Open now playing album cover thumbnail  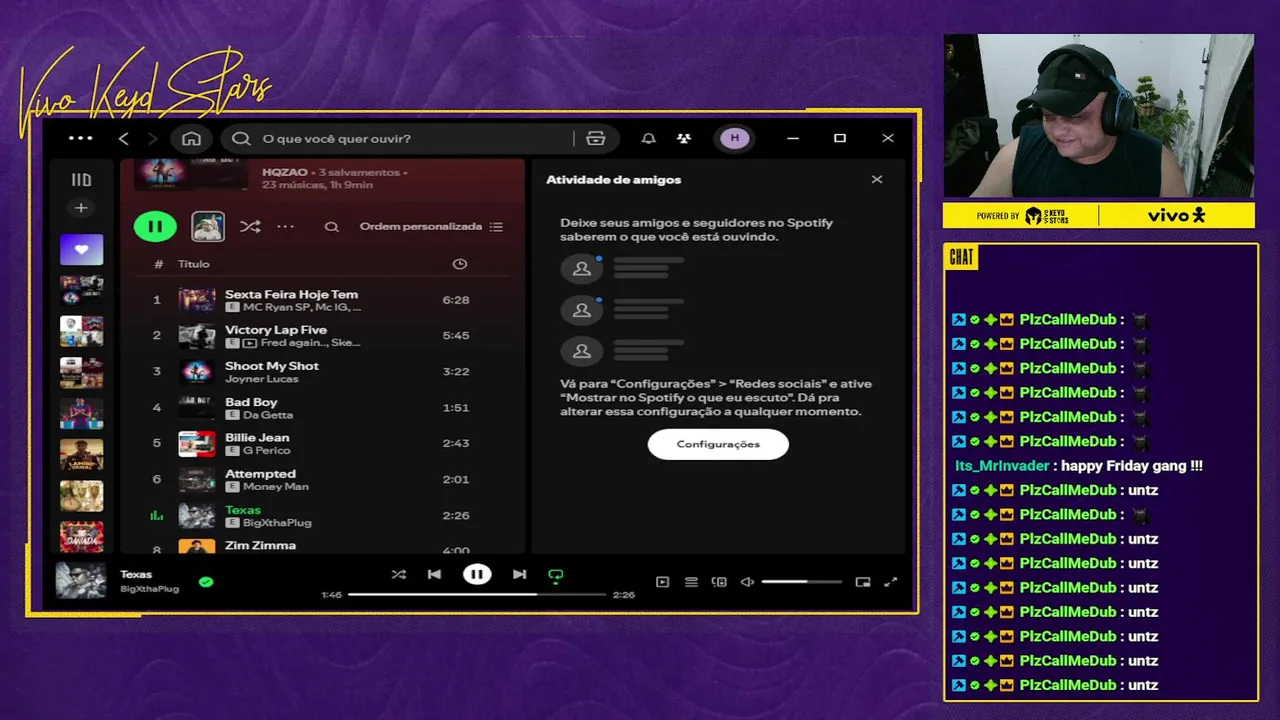(81, 581)
